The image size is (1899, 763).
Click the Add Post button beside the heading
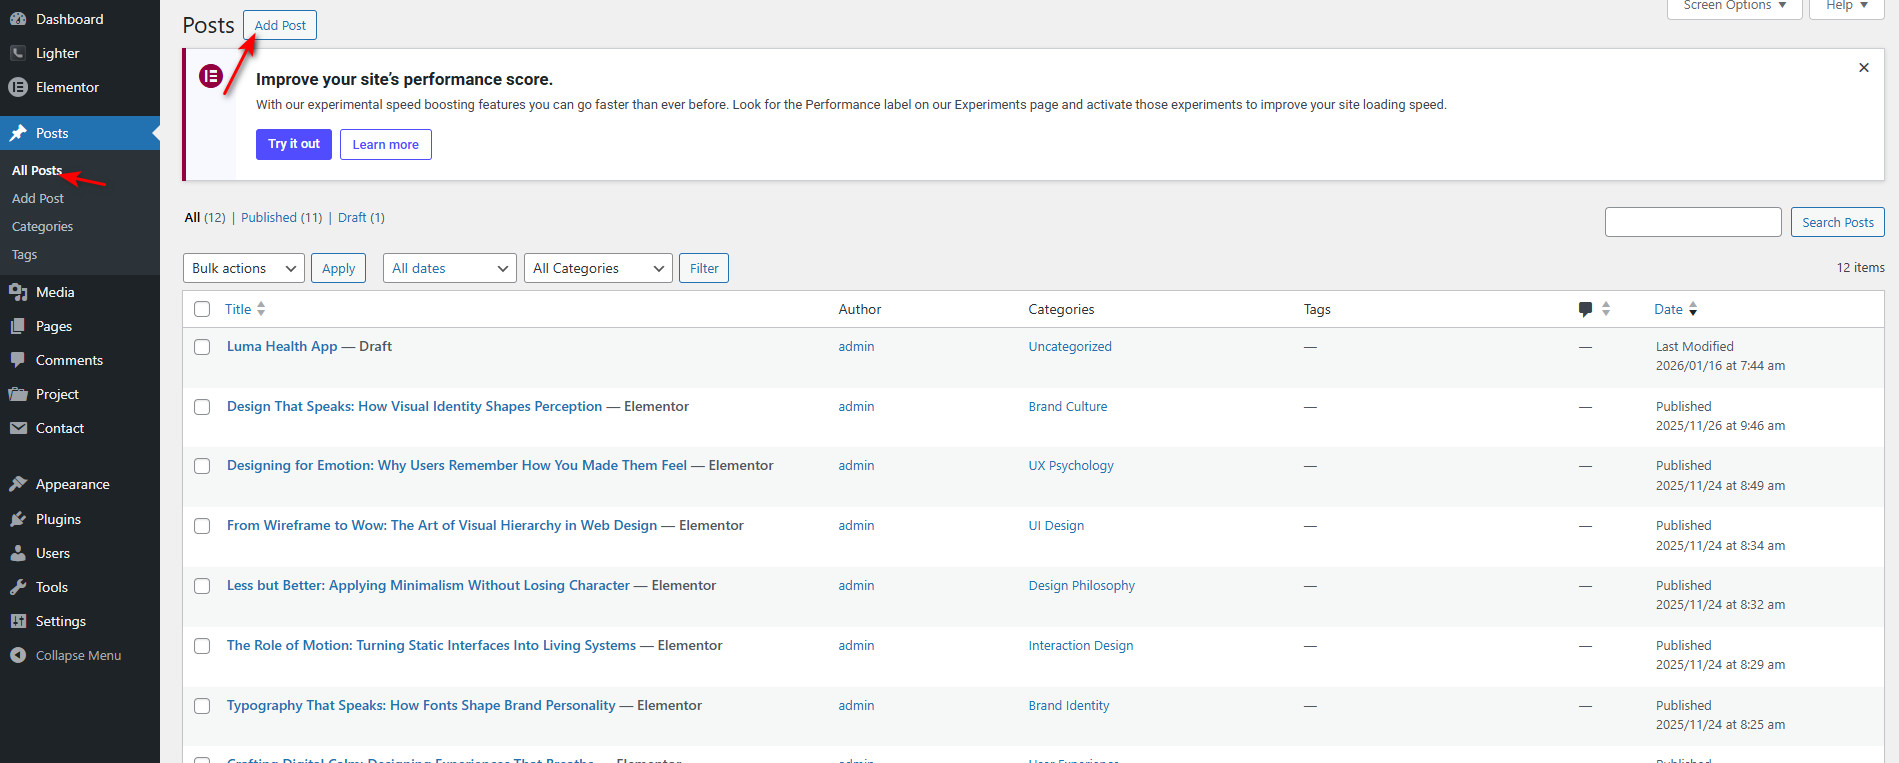280,25
